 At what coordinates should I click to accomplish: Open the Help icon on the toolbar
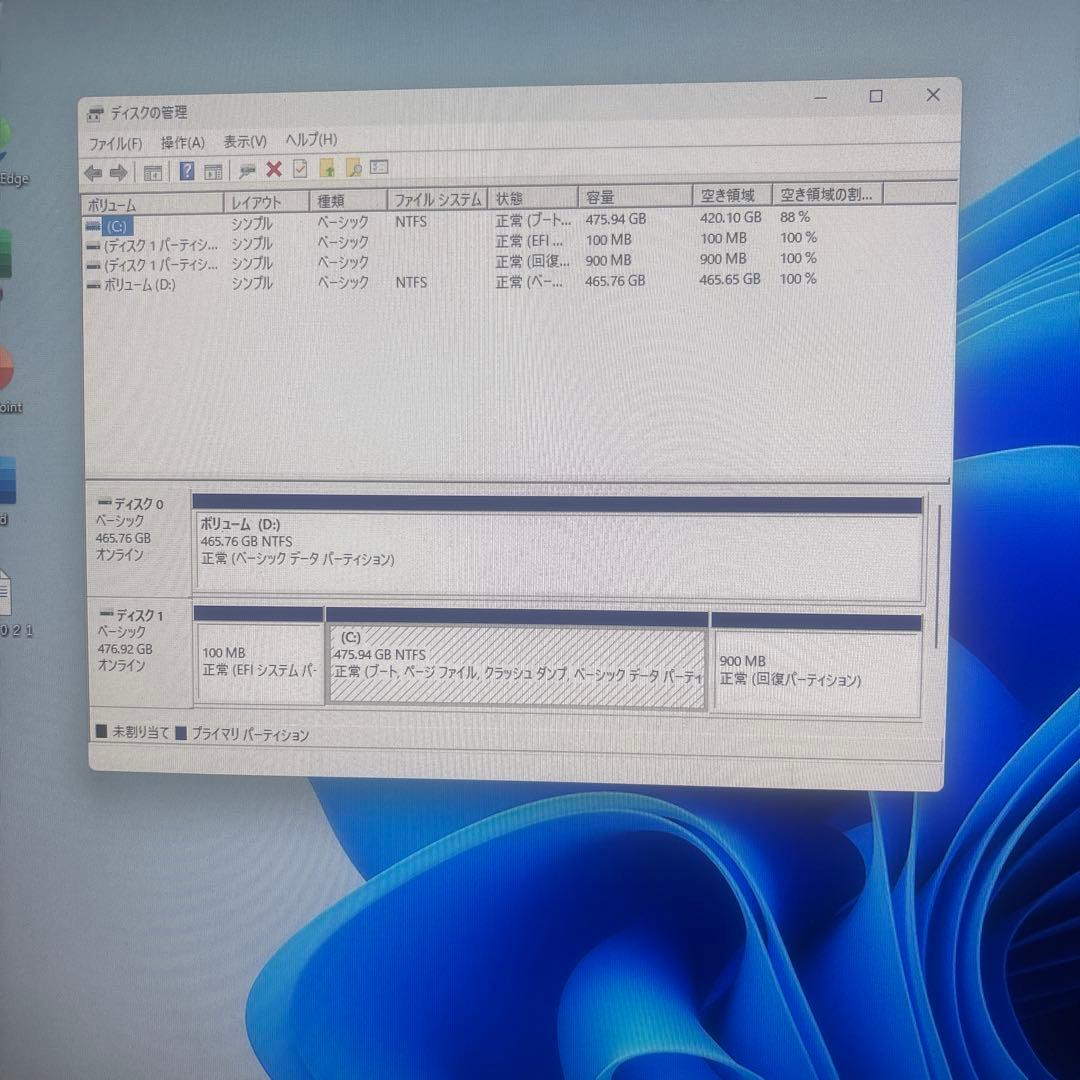tap(186, 170)
